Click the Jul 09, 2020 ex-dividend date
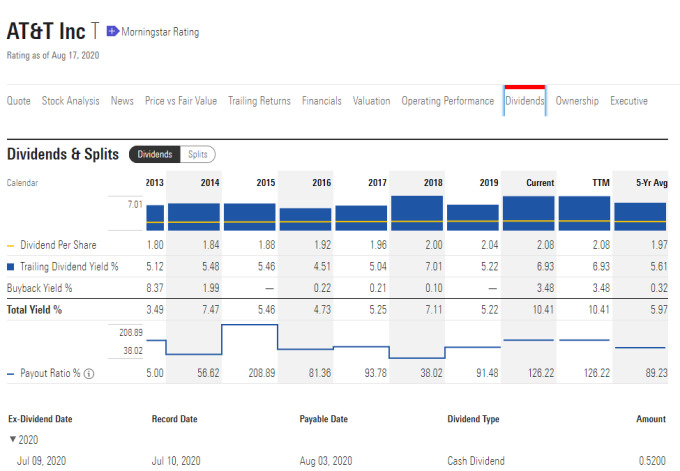The width and height of the screenshot is (680, 471). tap(41, 461)
